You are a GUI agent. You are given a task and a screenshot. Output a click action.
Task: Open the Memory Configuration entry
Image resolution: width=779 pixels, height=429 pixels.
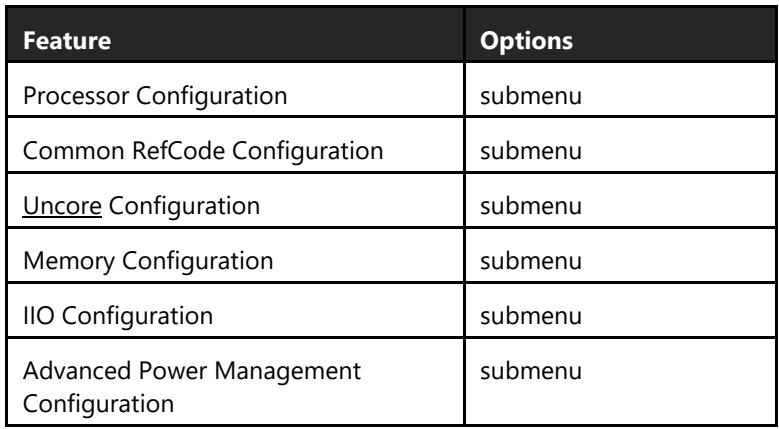[148, 261]
